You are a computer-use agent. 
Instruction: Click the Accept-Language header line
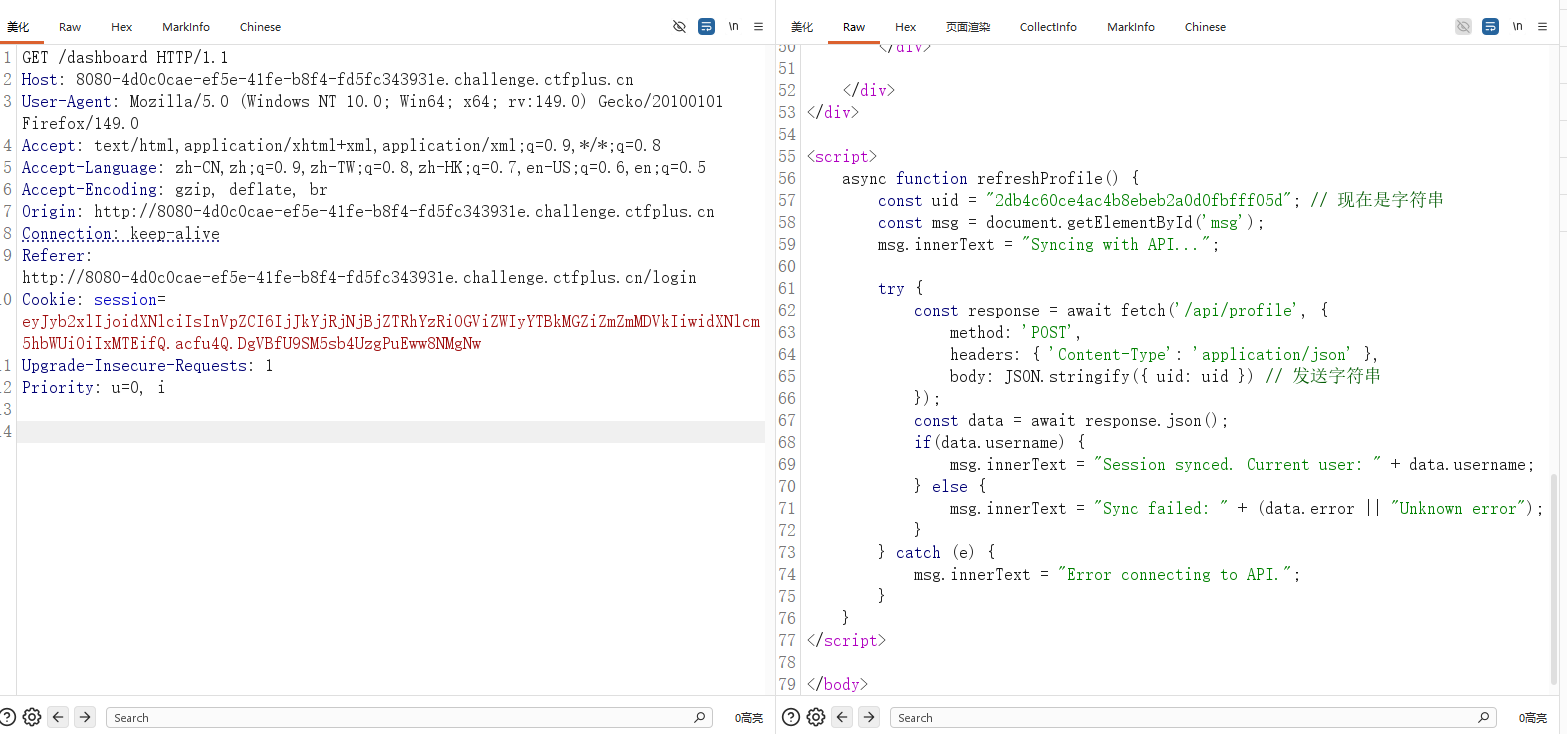pos(364,168)
